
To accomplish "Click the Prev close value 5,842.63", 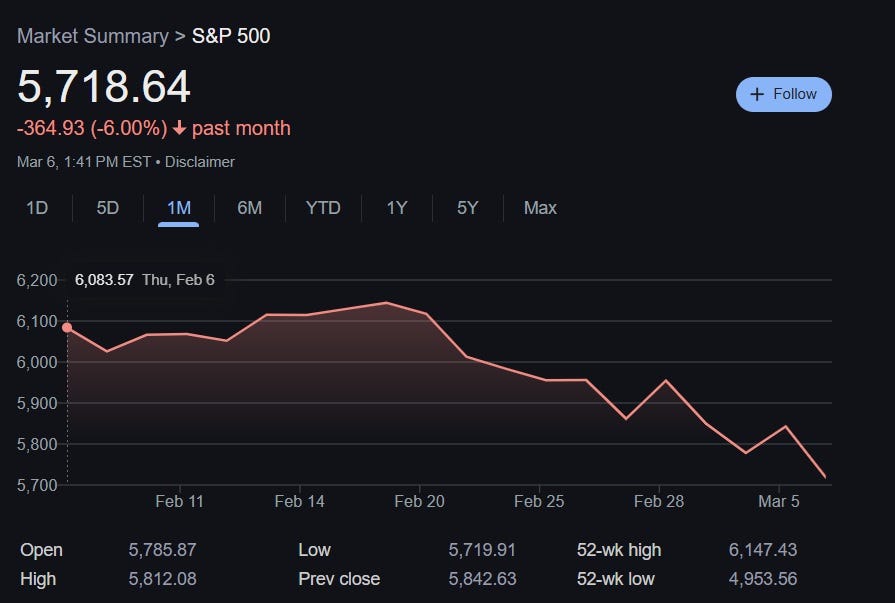I will tap(482, 579).
